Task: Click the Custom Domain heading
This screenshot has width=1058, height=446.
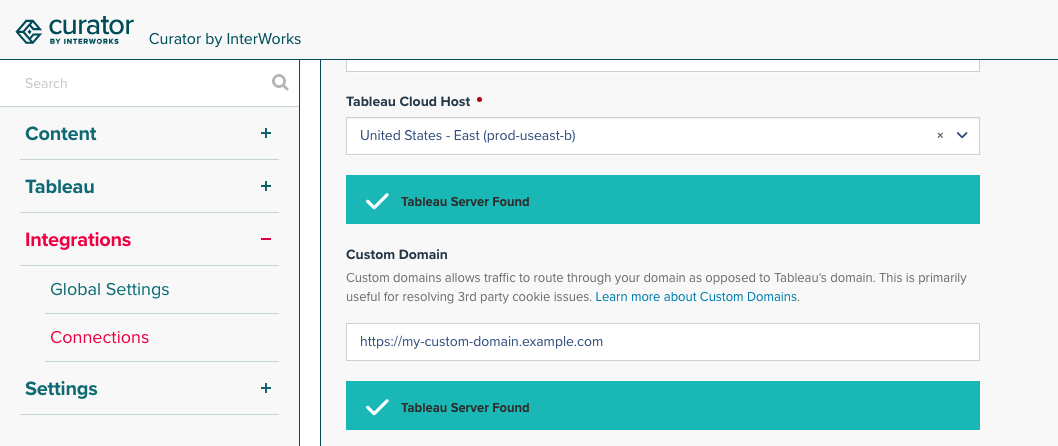Action: tap(397, 254)
